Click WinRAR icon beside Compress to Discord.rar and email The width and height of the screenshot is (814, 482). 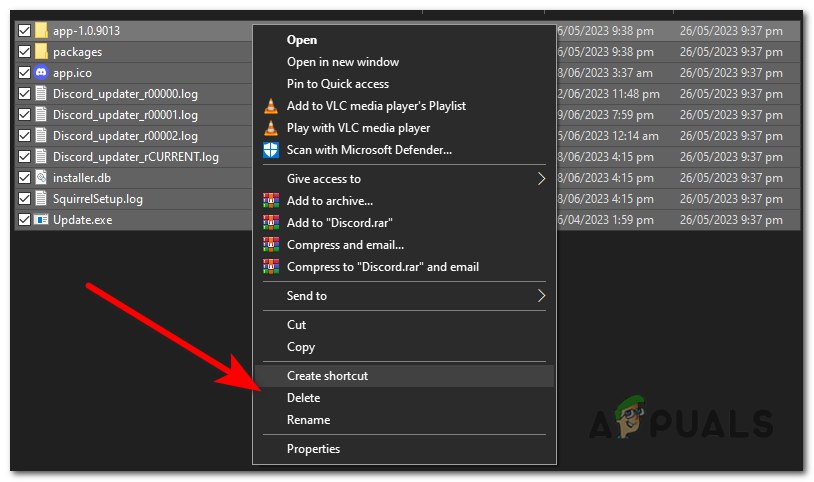tap(271, 266)
